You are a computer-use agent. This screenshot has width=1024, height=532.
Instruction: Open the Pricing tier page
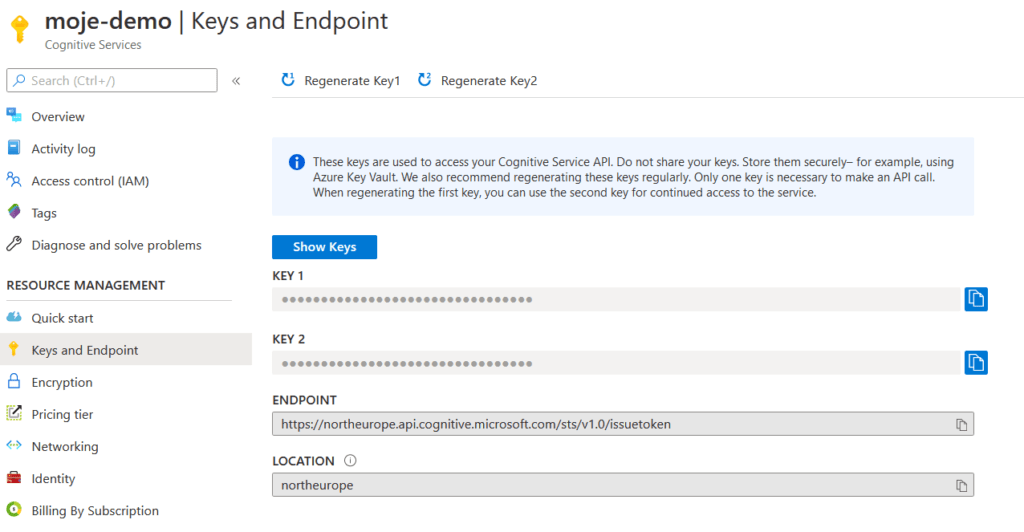[62, 414]
